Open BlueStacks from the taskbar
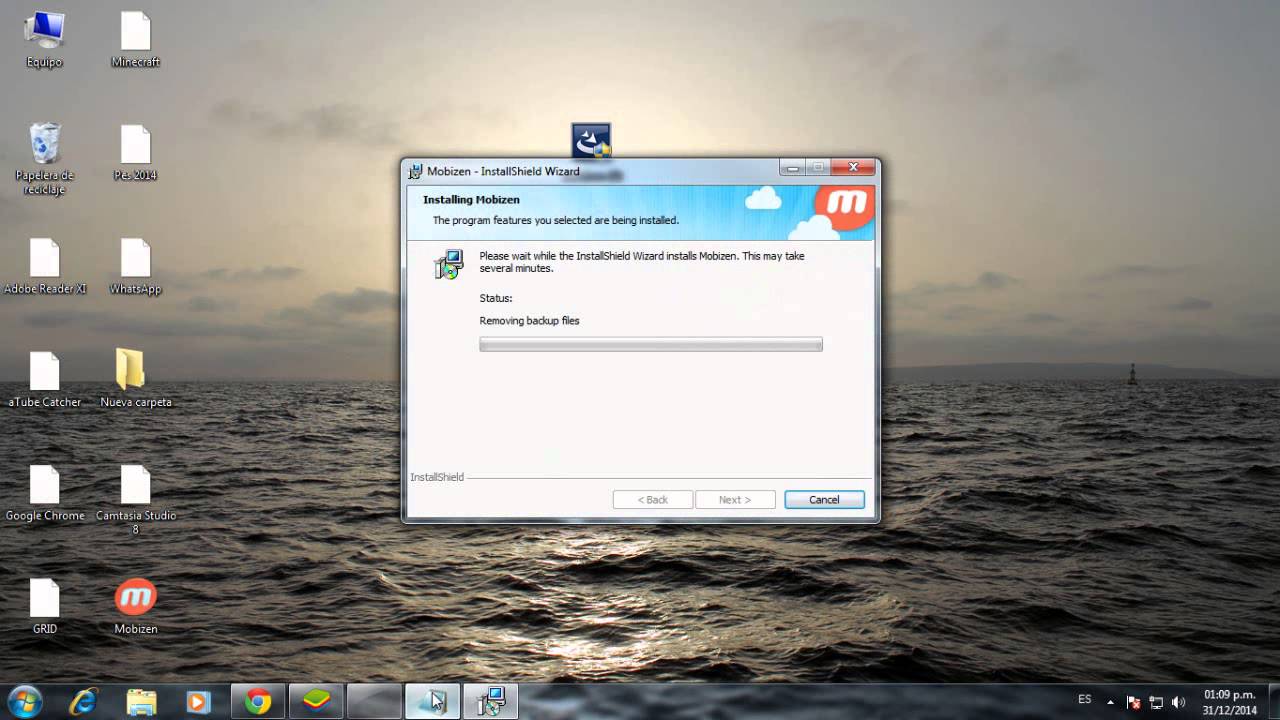 316,702
